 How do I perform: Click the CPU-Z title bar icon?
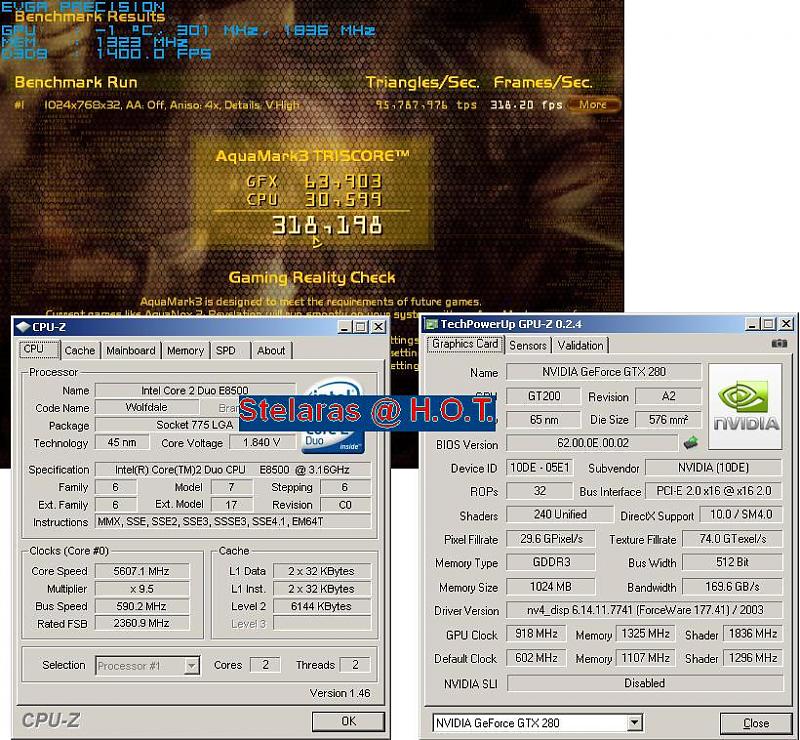pyautogui.click(x=23, y=327)
